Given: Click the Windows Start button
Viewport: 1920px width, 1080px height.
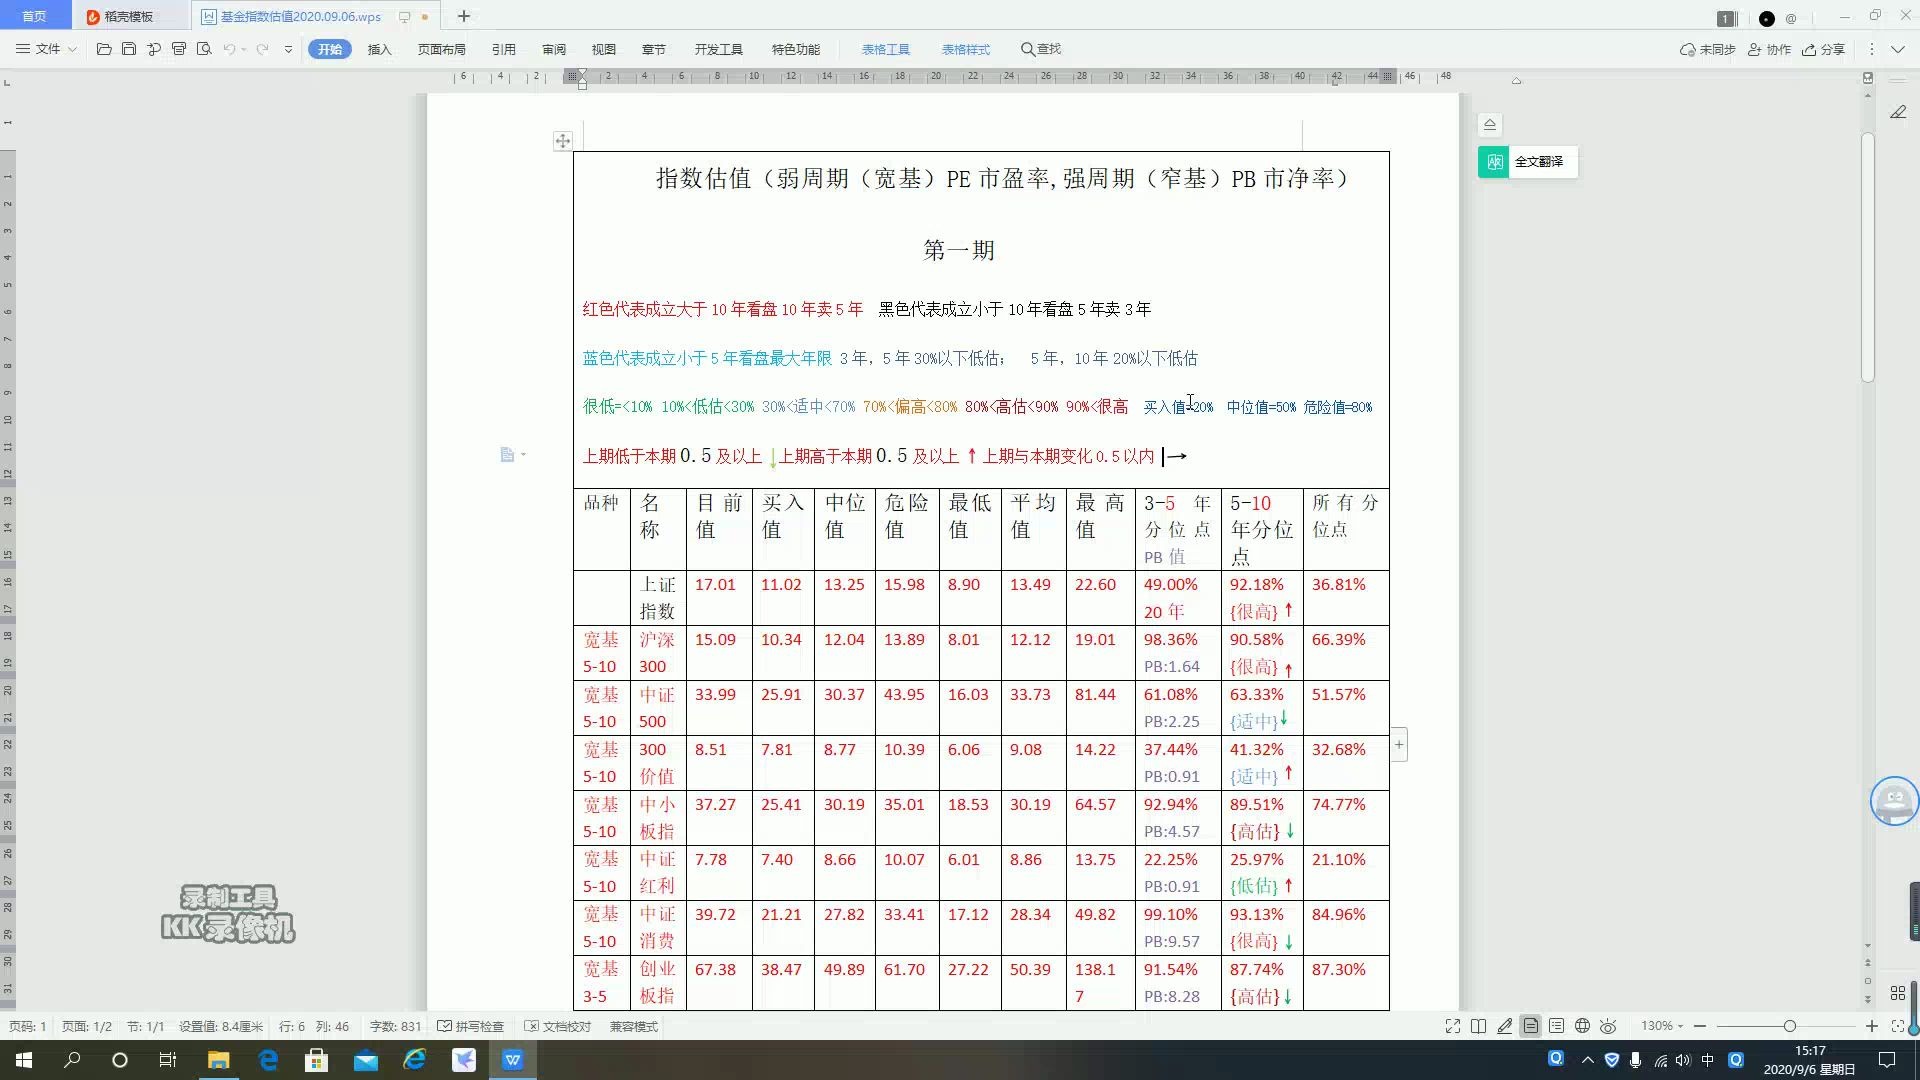Looking at the screenshot, I should coord(24,1060).
